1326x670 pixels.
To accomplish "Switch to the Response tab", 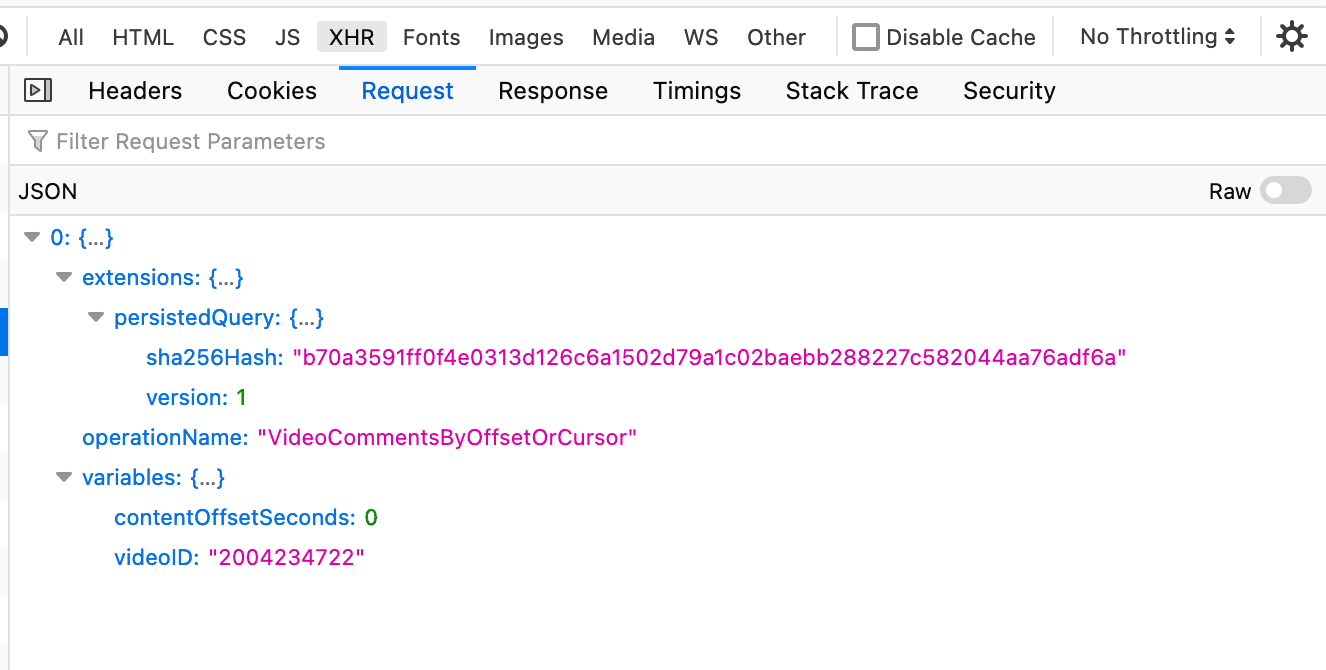I will click(553, 90).
